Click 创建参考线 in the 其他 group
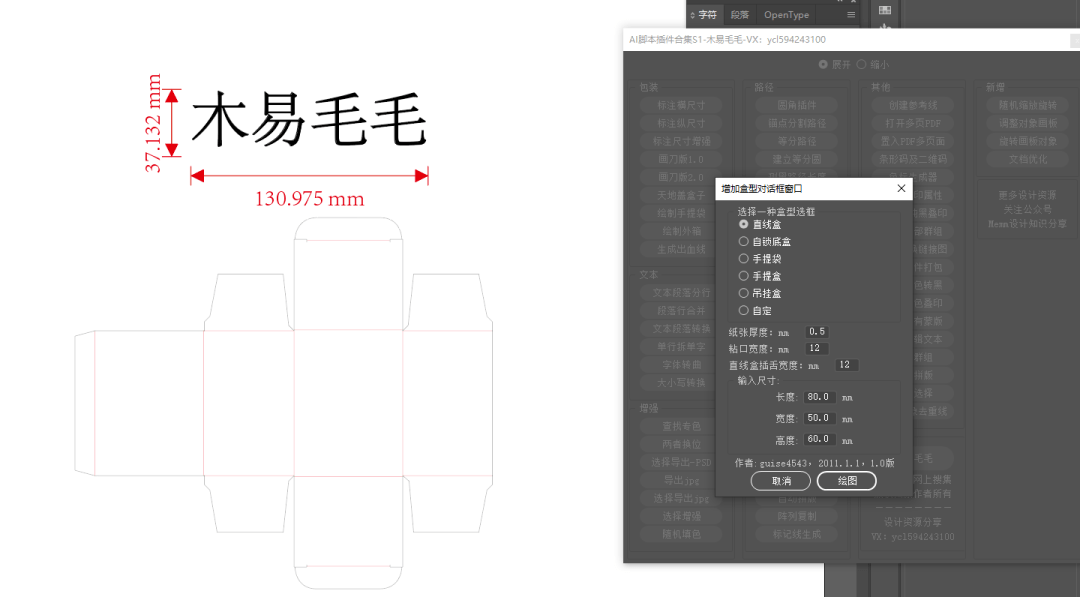This screenshot has height=597, width=1080. tap(913, 105)
